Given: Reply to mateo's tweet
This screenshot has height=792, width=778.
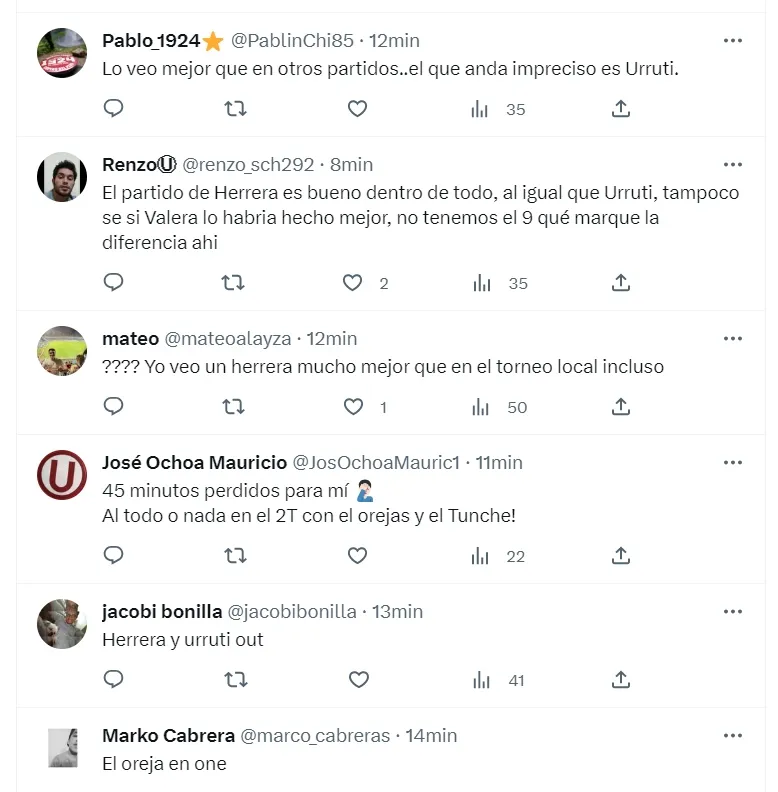Looking at the screenshot, I should [x=114, y=407].
